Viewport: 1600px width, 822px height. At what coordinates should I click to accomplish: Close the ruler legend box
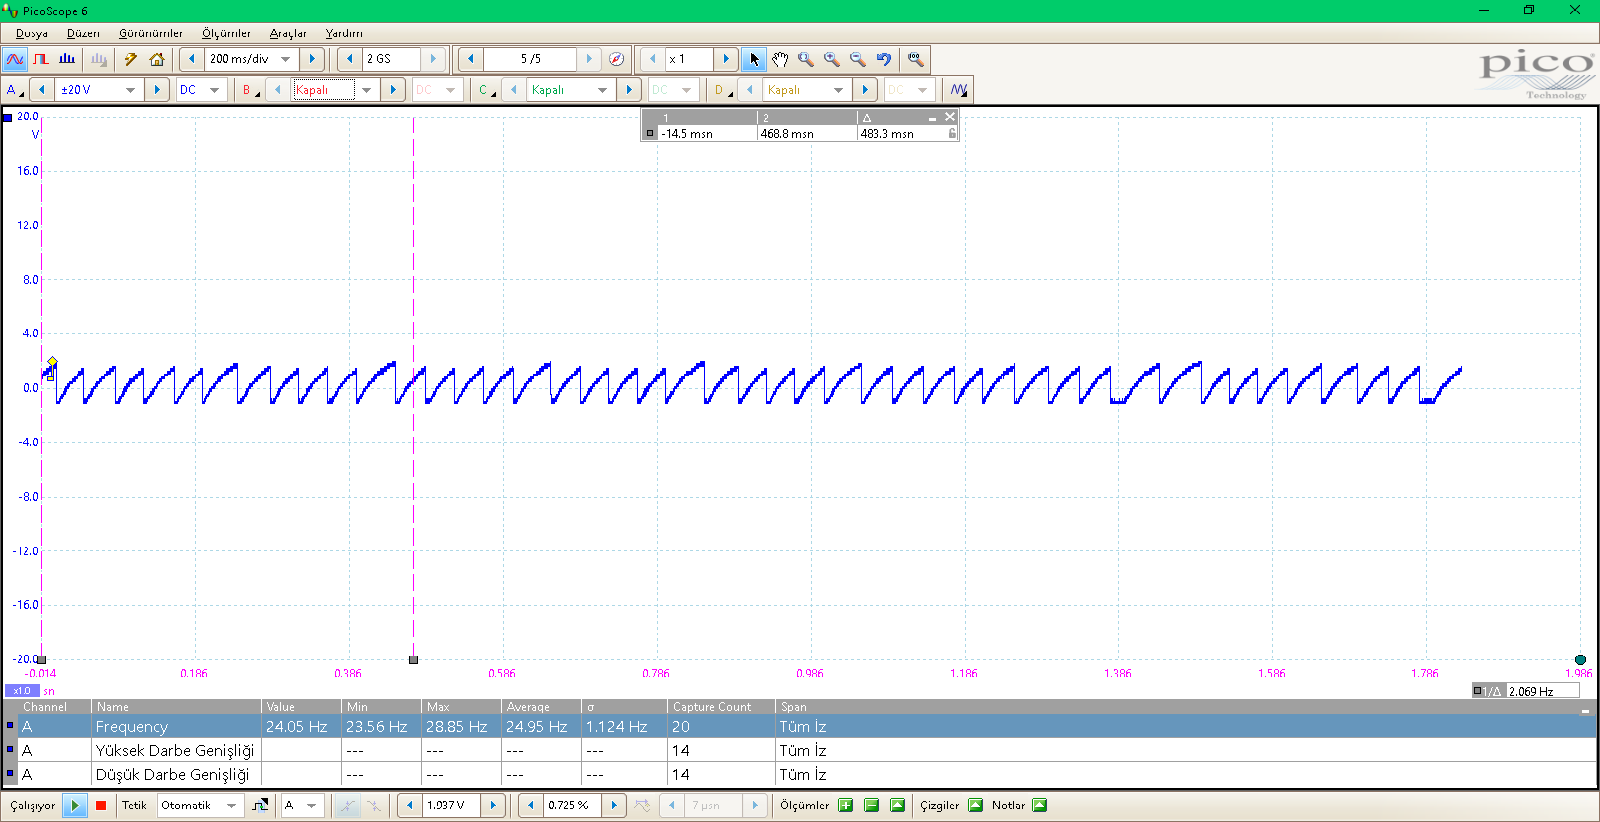[x=950, y=117]
